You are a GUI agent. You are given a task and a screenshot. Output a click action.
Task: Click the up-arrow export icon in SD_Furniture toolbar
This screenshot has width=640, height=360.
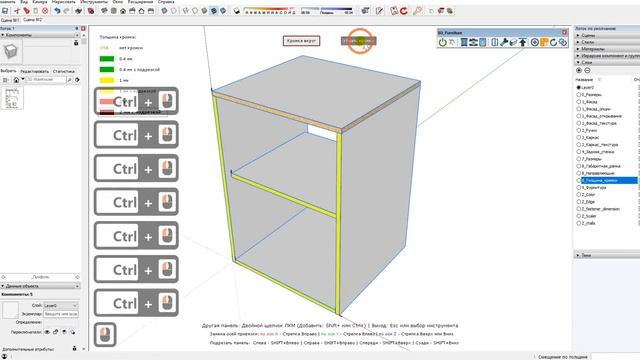point(523,42)
